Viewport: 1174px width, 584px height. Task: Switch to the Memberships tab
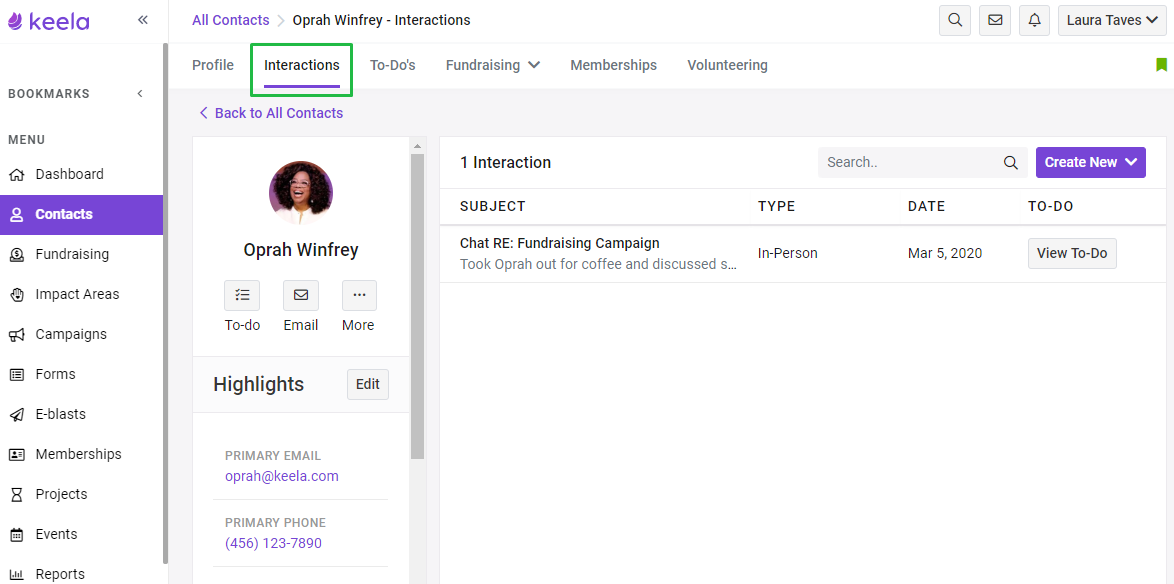[613, 65]
